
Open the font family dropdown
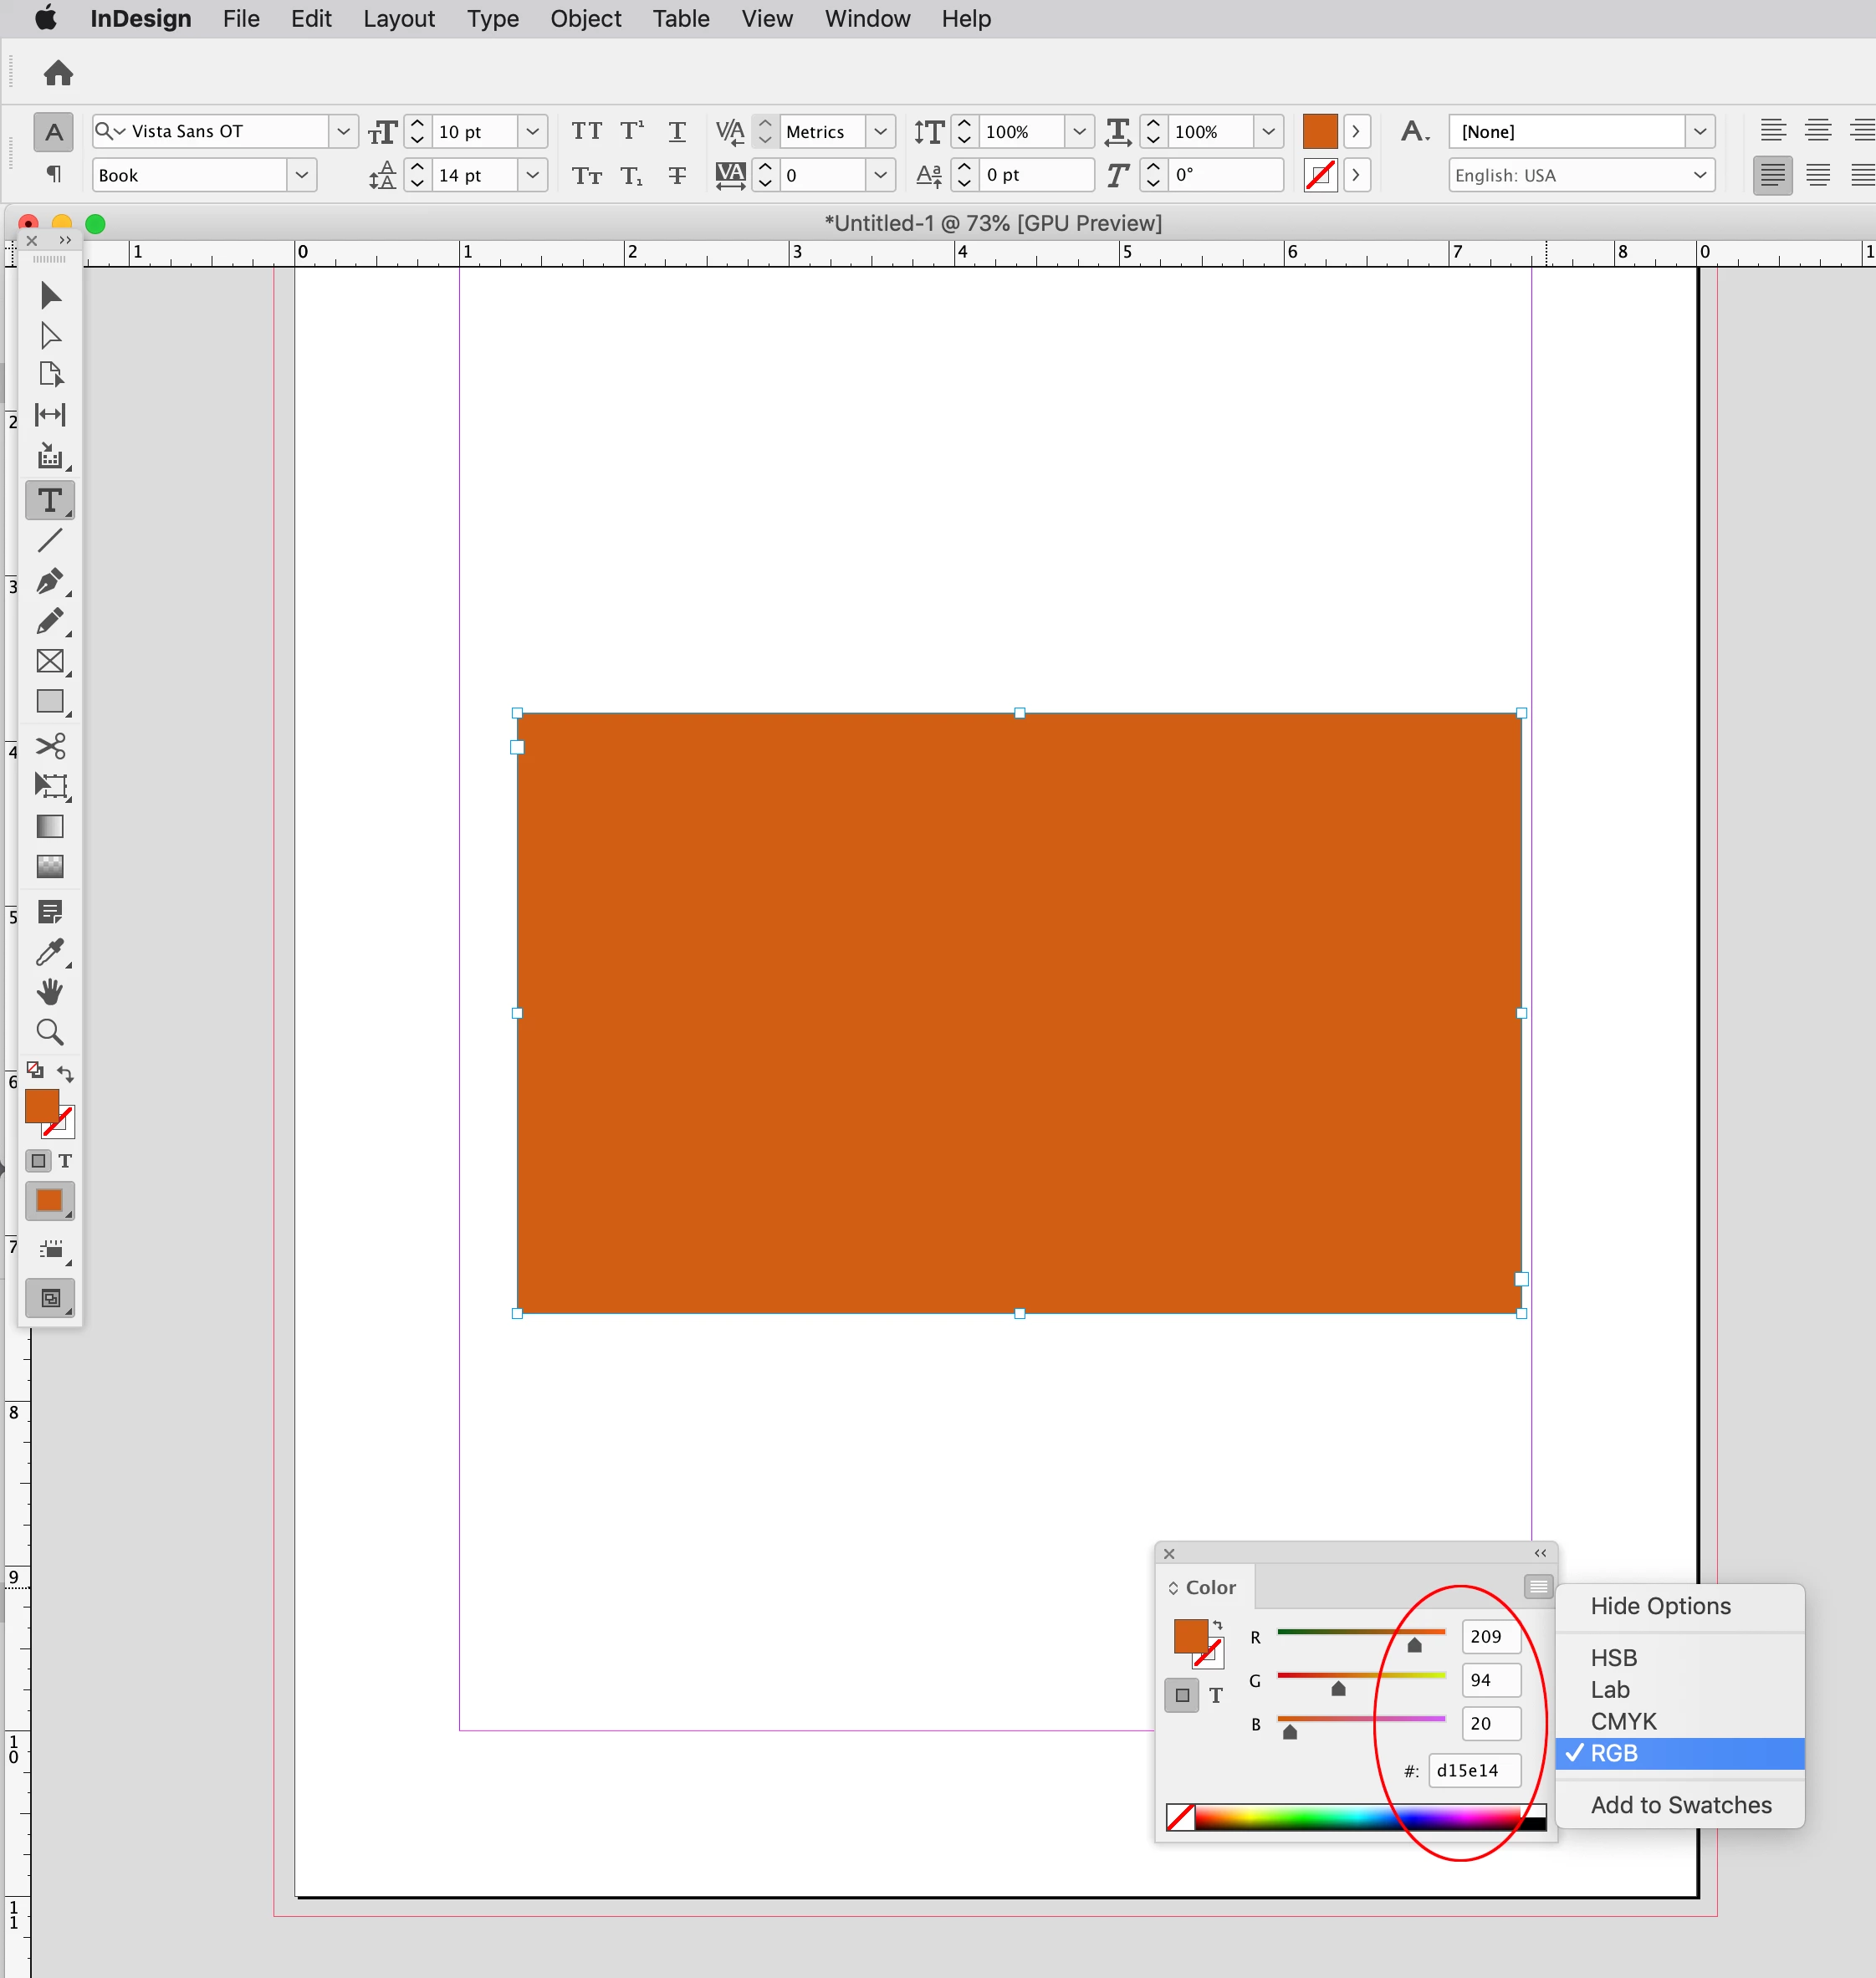[x=343, y=131]
